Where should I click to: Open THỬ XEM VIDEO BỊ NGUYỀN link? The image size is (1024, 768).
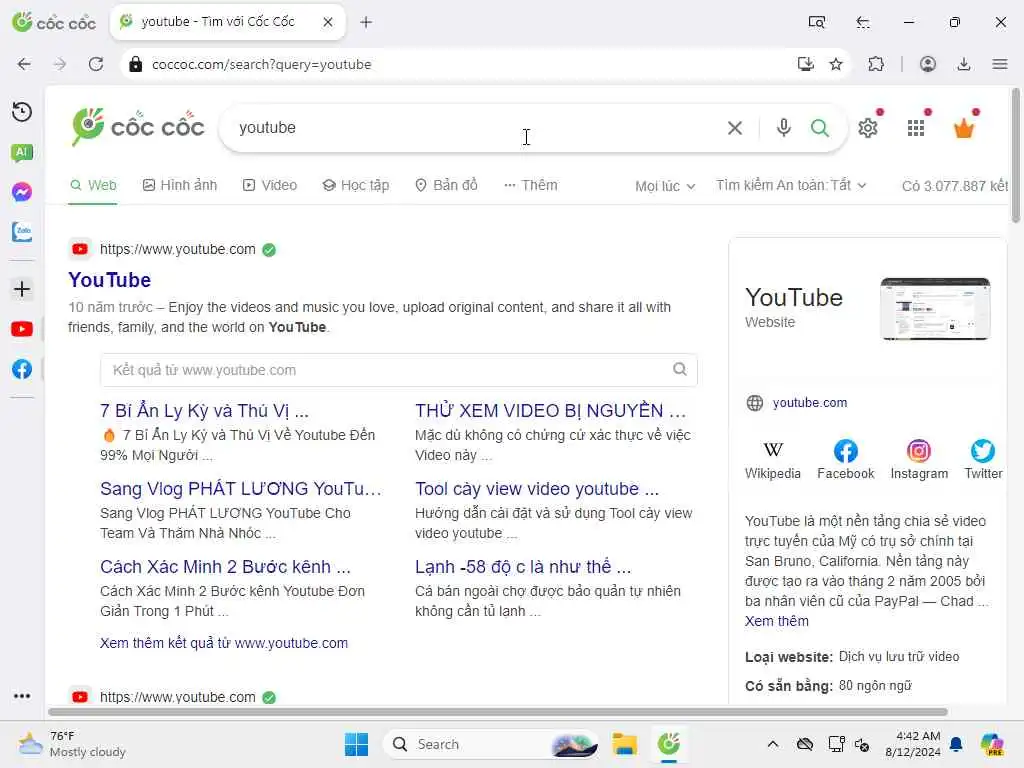(551, 411)
